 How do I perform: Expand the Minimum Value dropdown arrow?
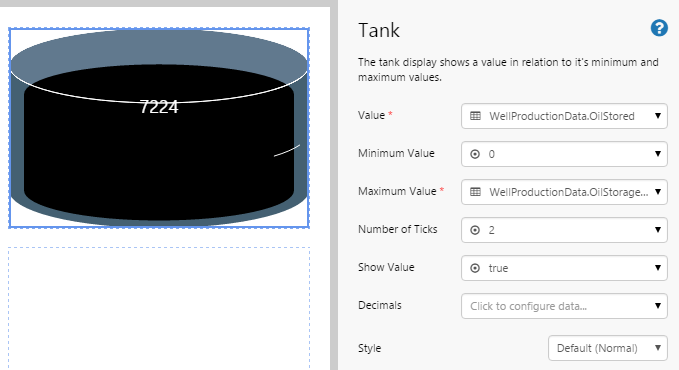(658, 154)
